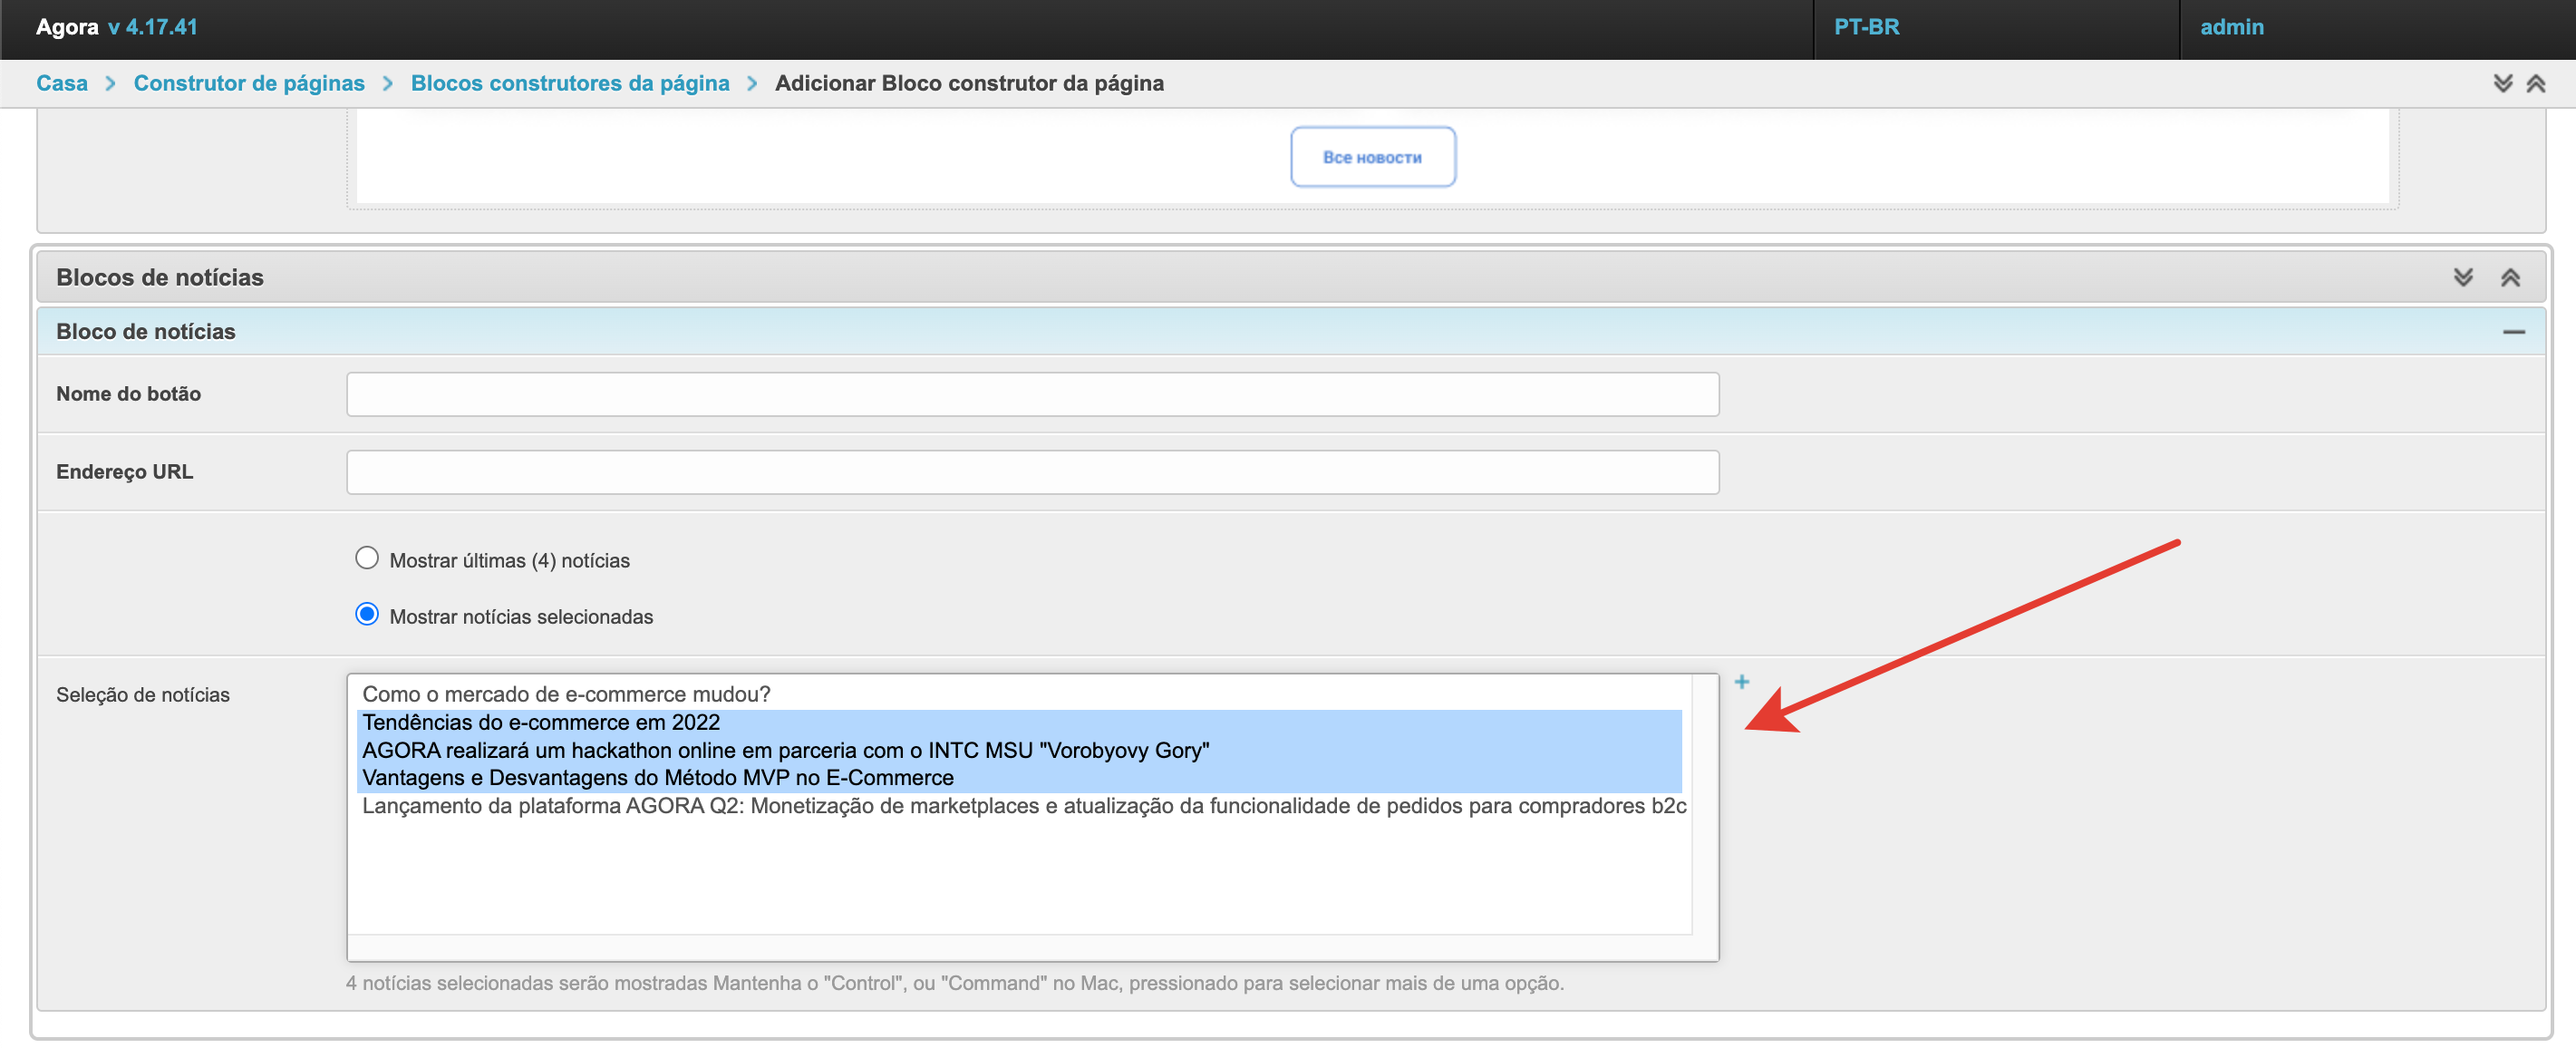Select 'Tendências do e-commerce em 2022' option
Screen dimensions: 2576x1048
(541, 722)
